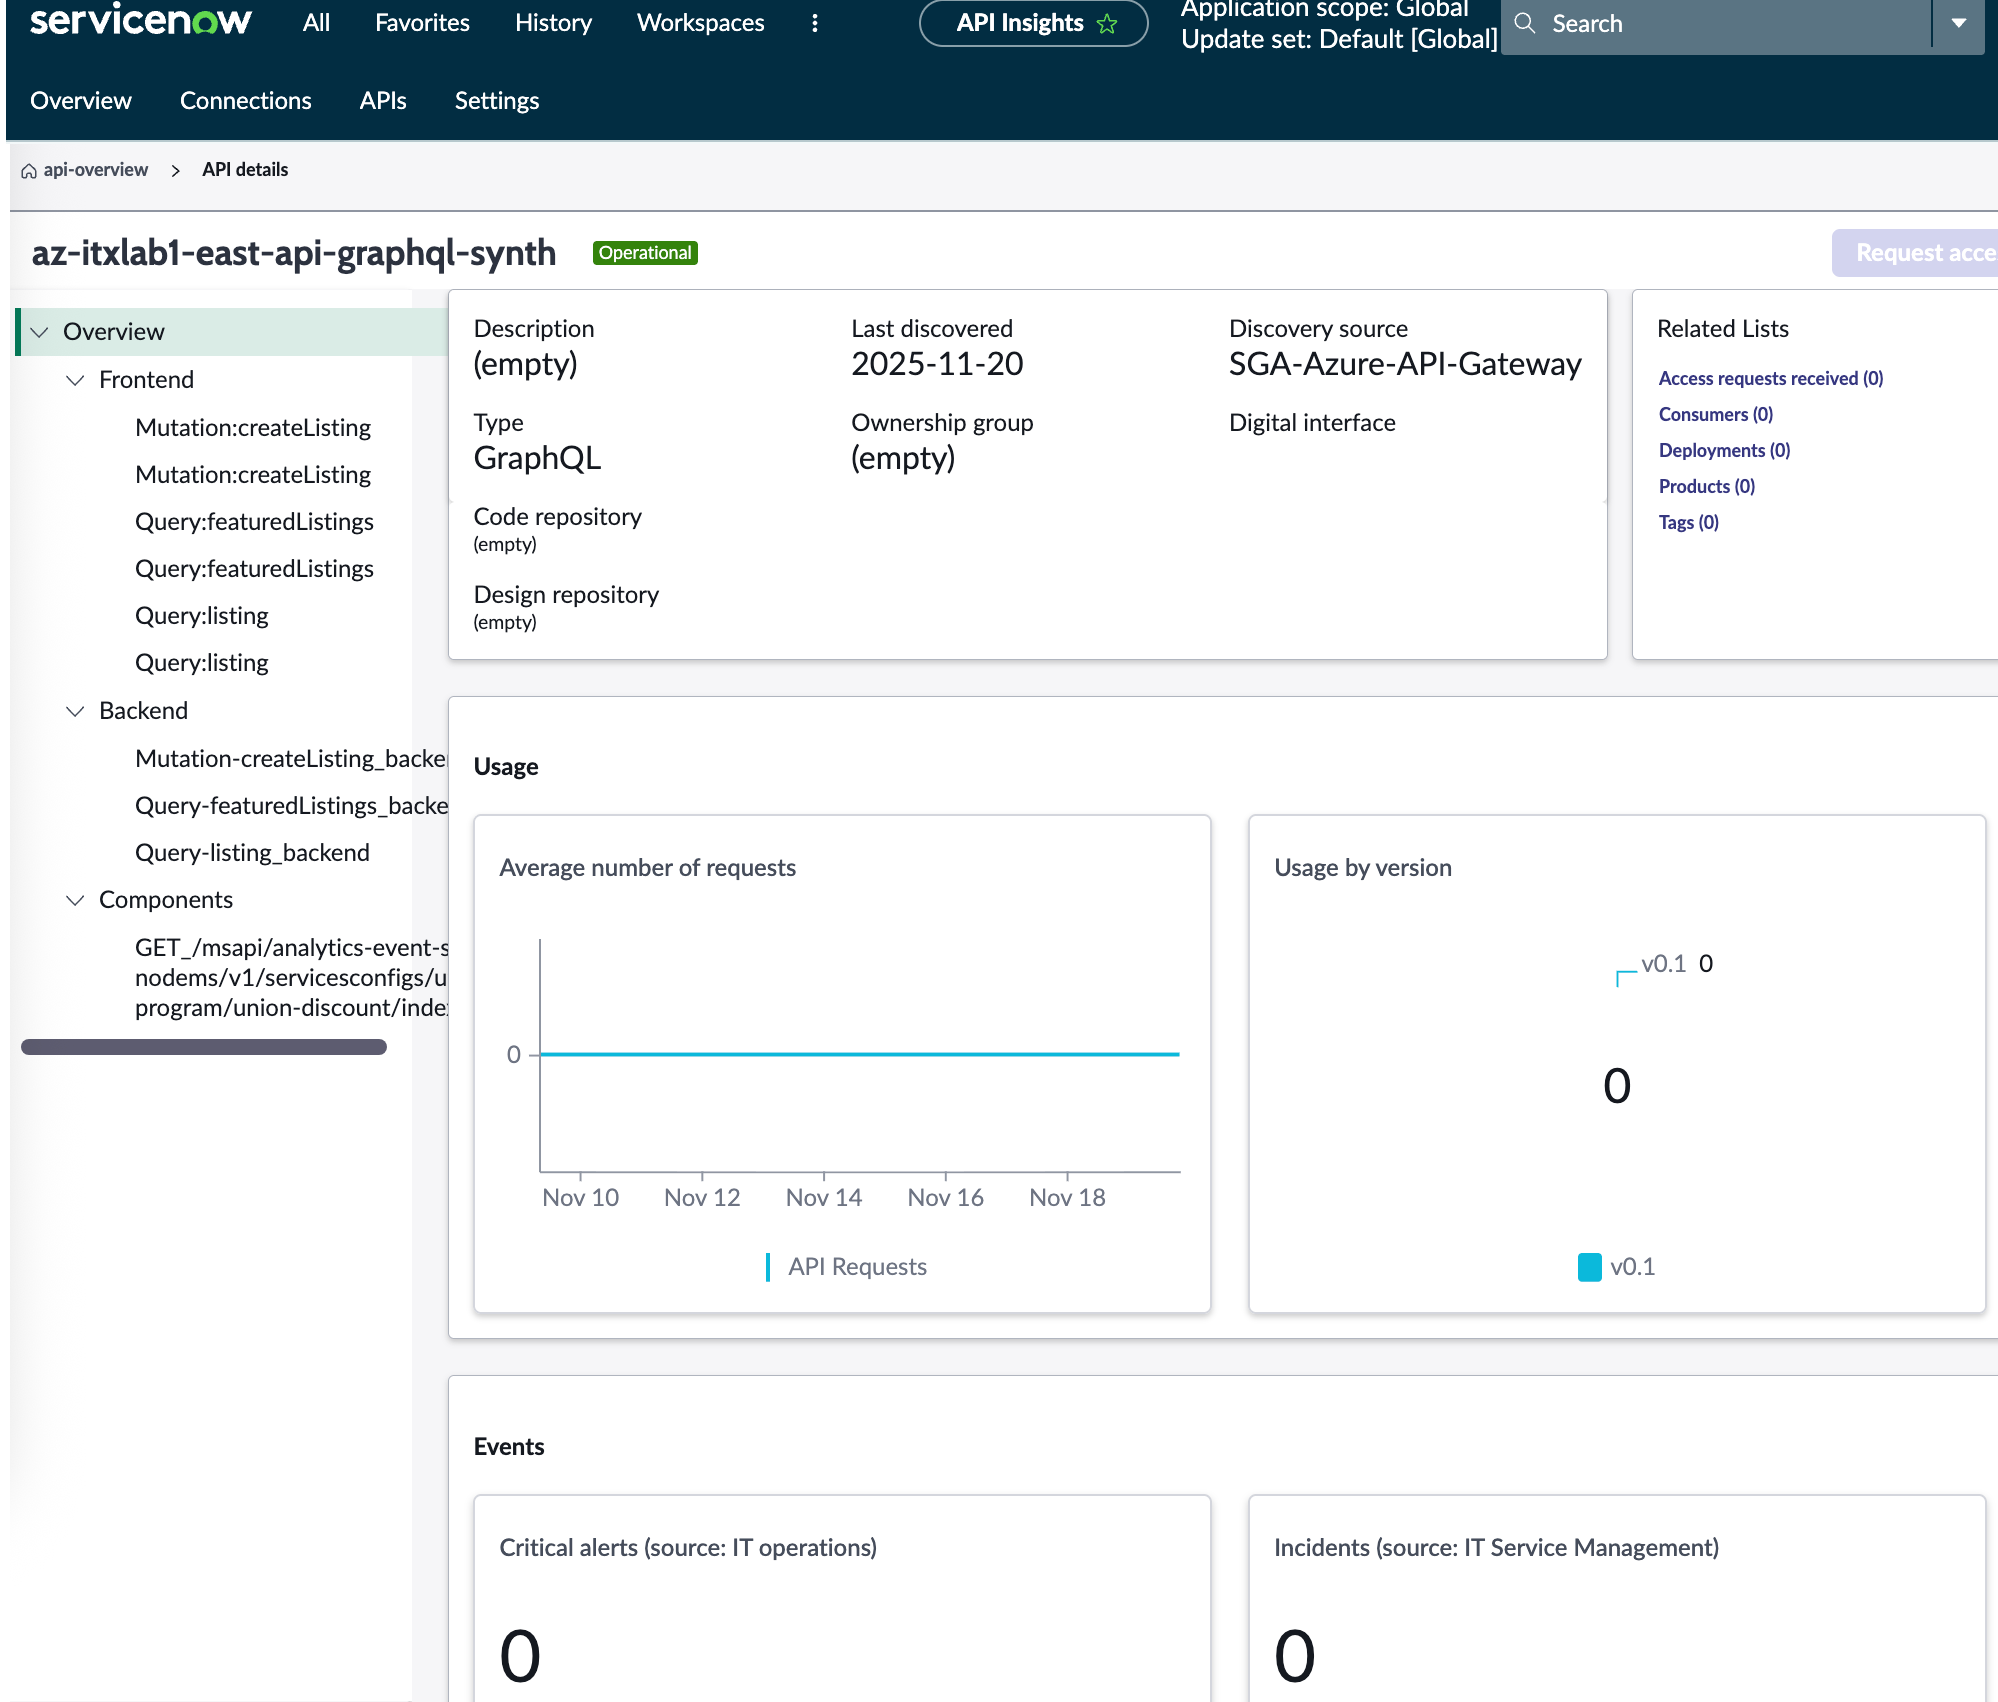This screenshot has height=1702, width=1998.
Task: Open the All menu
Action: [x=316, y=23]
